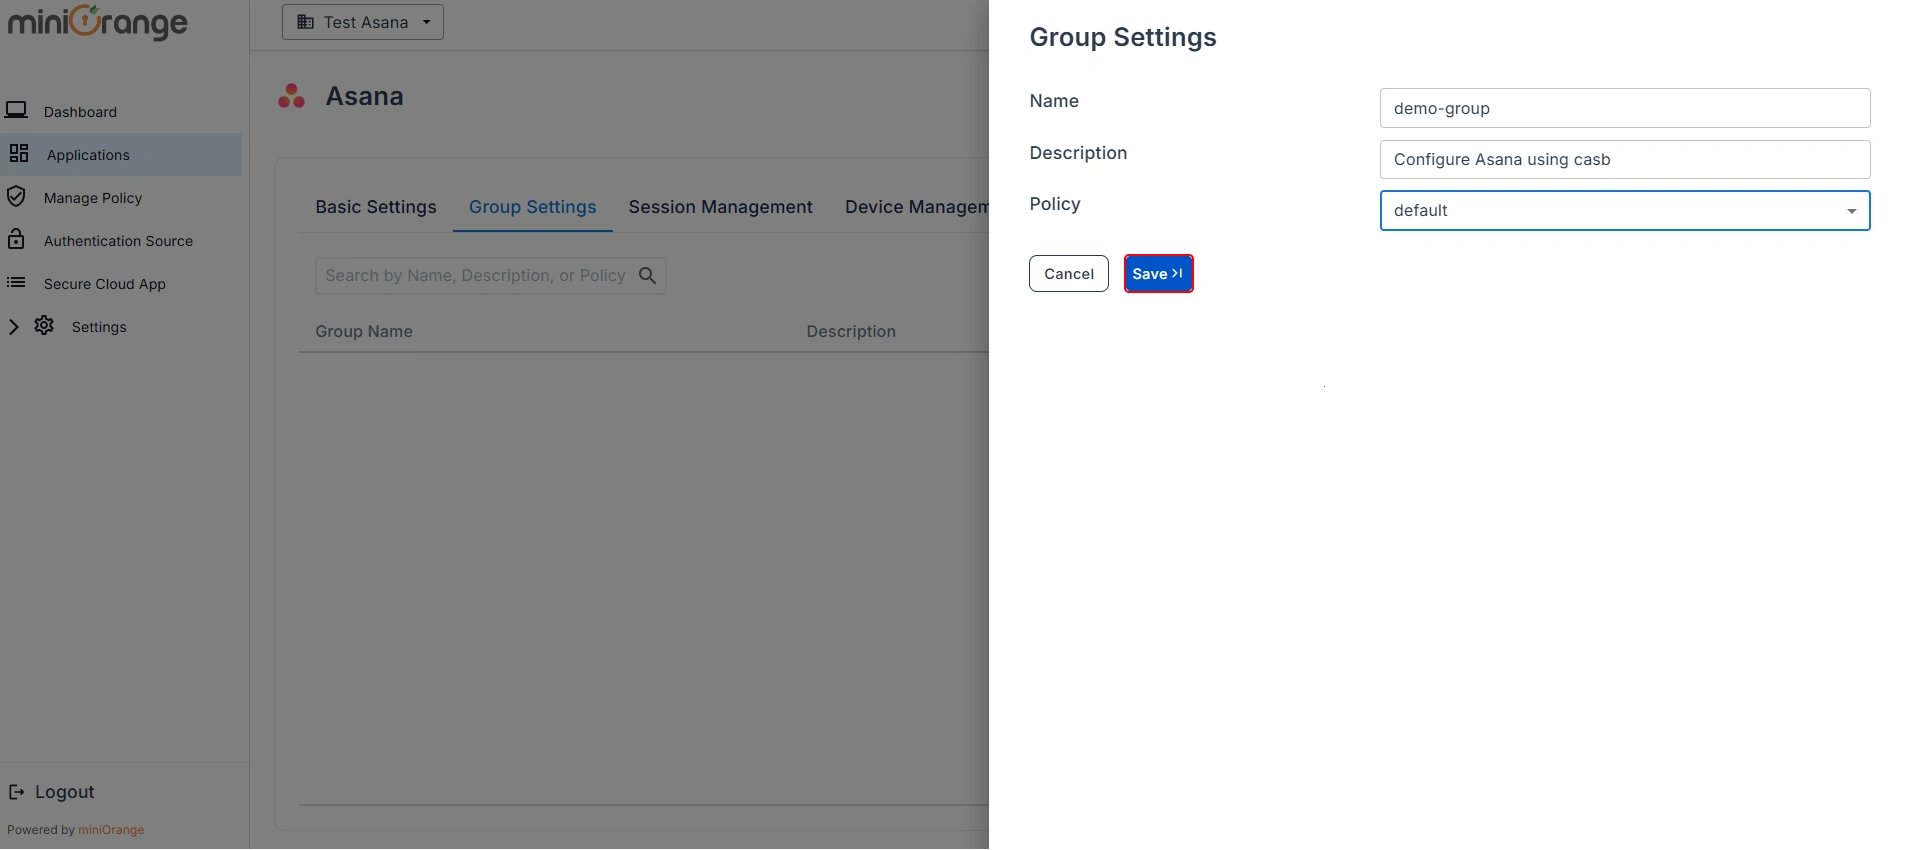The width and height of the screenshot is (1909, 850).
Task: Switch to the Basic Settings tab
Action: (x=376, y=207)
